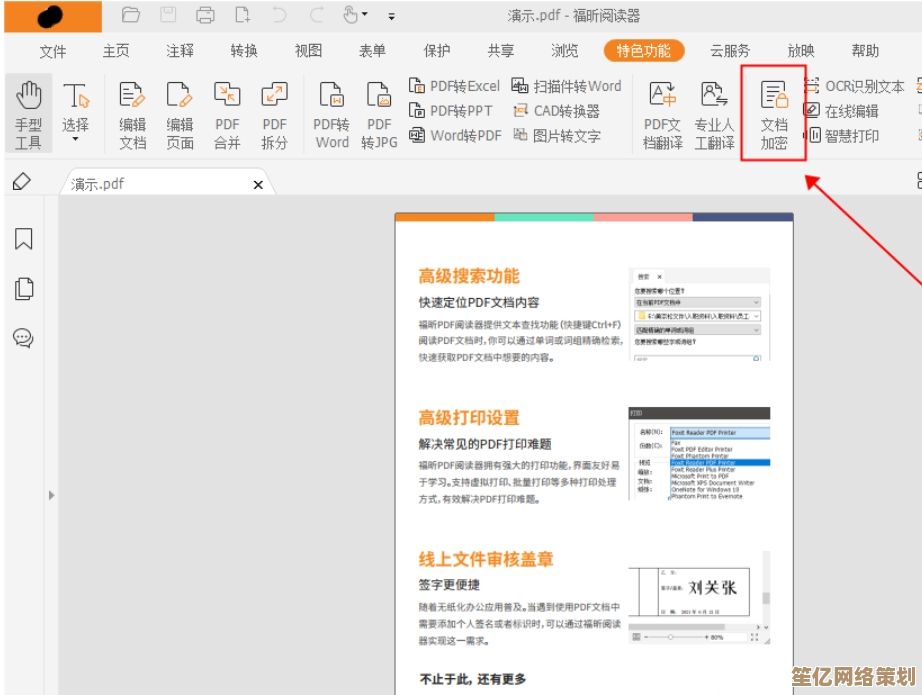Open the Pages thumbnail panel in sidebar
This screenshot has height=695, width=922.
point(24,289)
